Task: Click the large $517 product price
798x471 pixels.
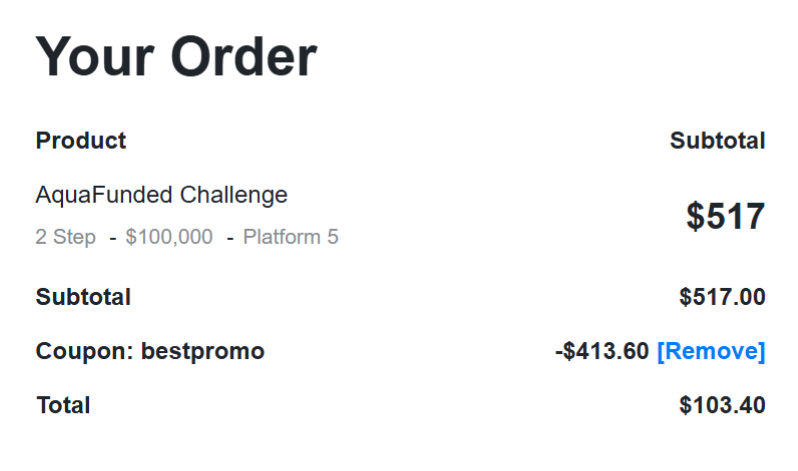Action: (x=725, y=216)
